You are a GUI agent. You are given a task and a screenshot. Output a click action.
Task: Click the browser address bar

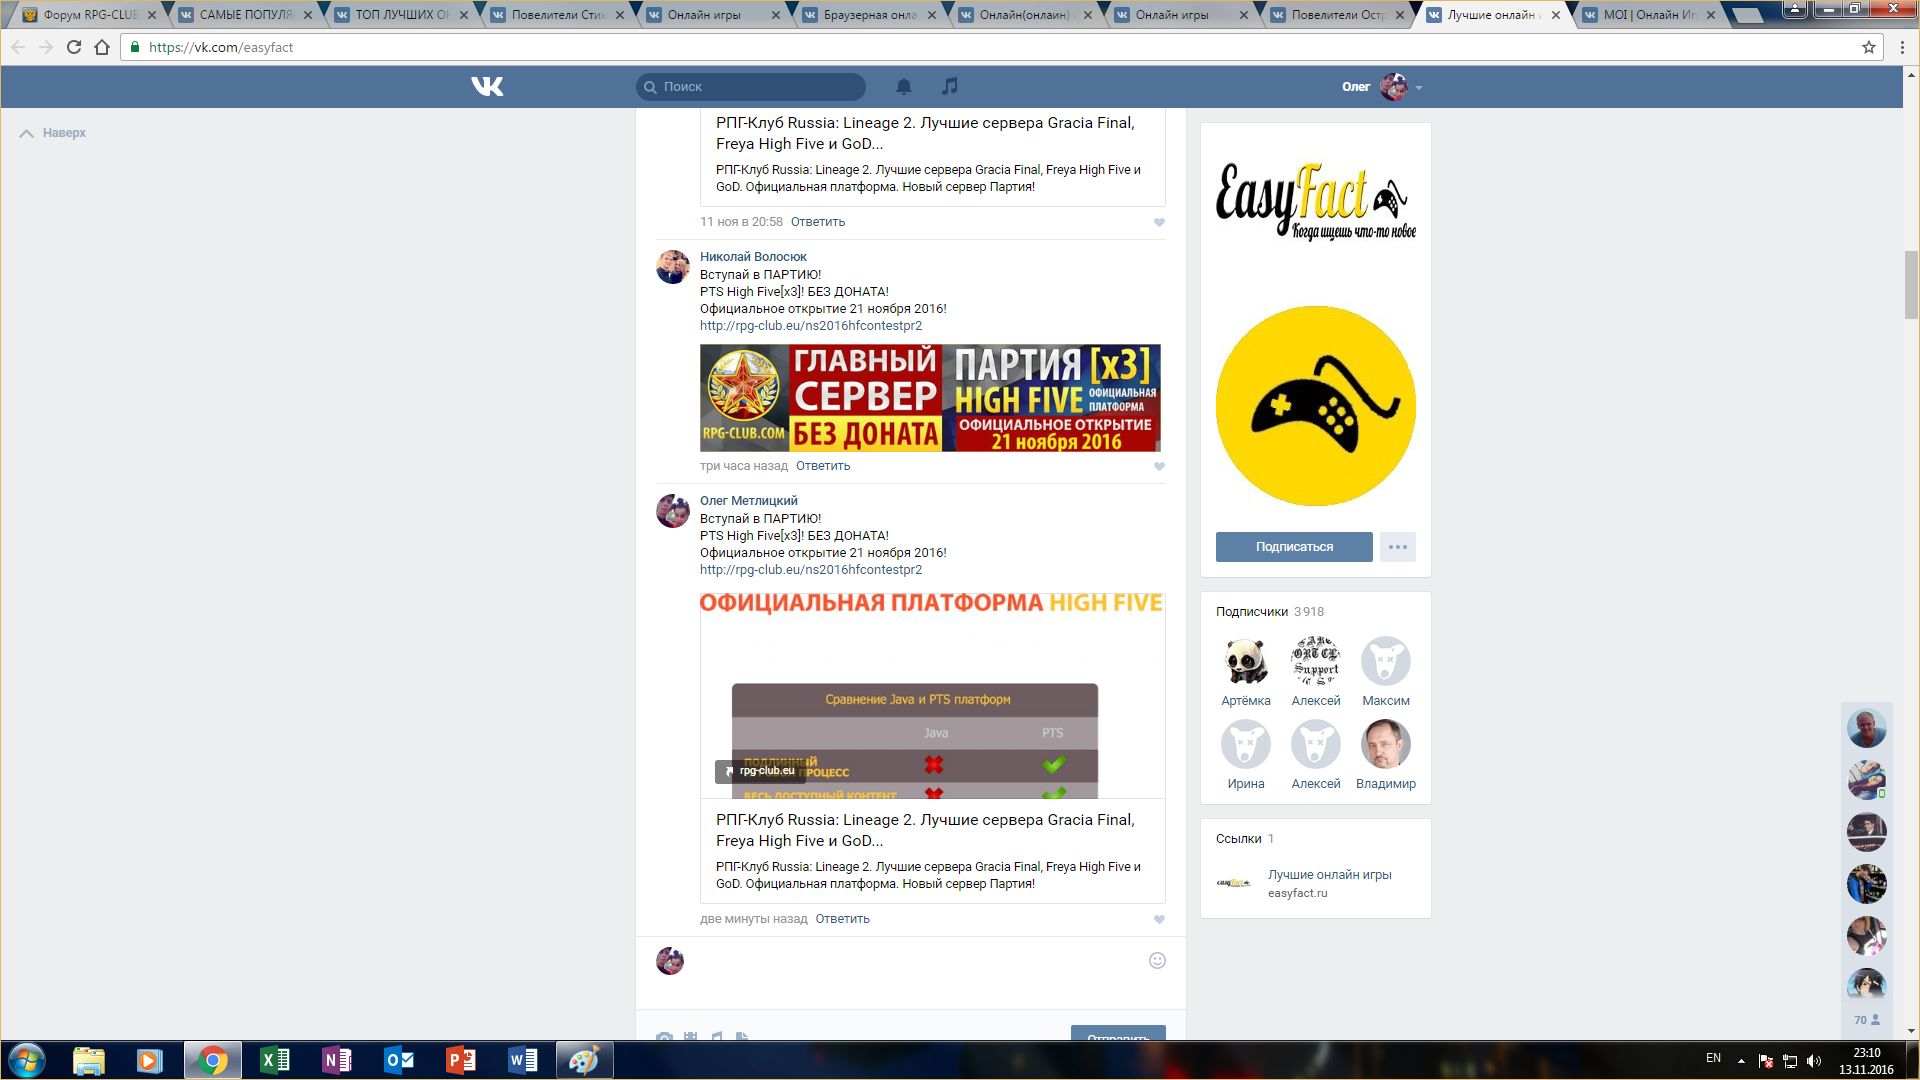pos(1000,47)
